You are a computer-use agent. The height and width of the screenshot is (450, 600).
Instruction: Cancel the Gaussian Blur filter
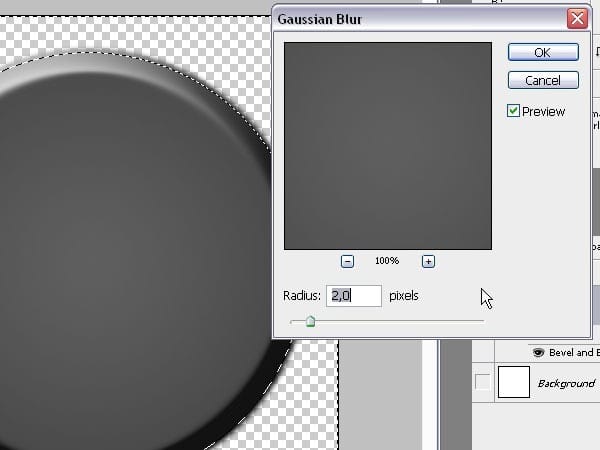point(542,80)
